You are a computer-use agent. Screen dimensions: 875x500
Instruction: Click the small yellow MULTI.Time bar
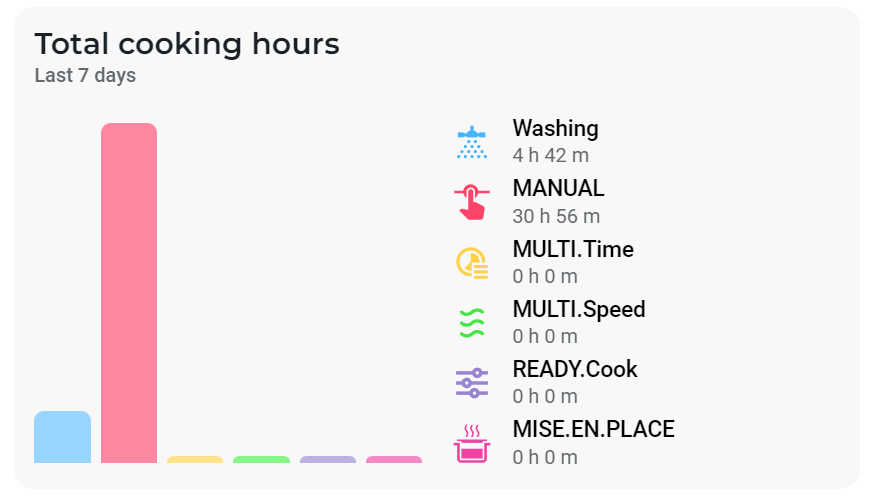[195, 460]
